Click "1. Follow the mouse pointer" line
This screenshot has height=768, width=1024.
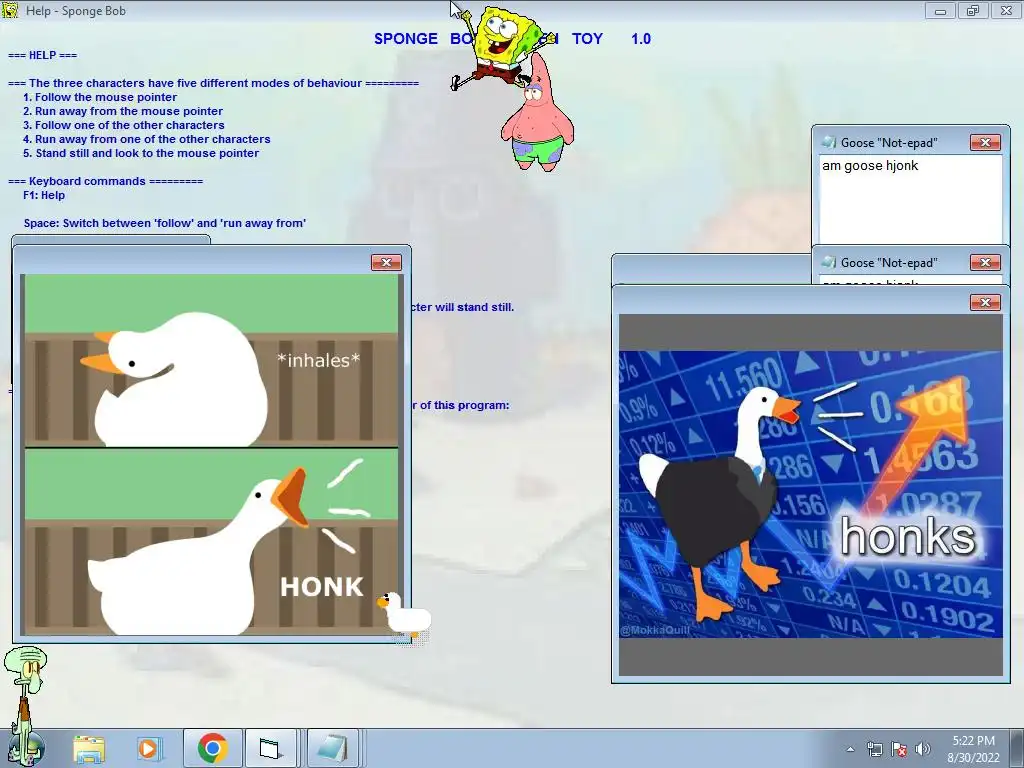coord(100,97)
